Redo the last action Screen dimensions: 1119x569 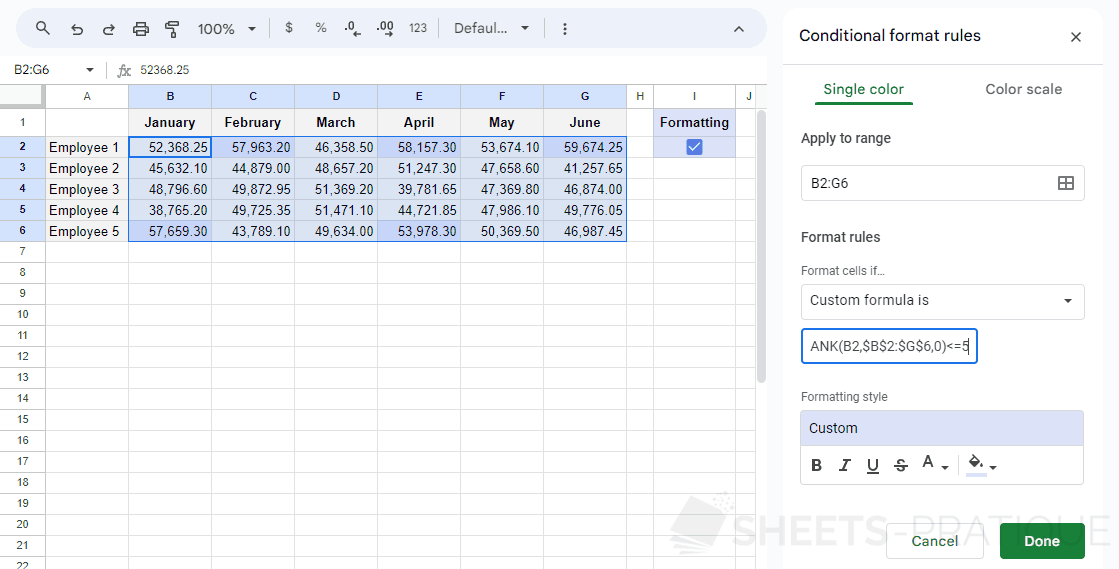click(108, 29)
